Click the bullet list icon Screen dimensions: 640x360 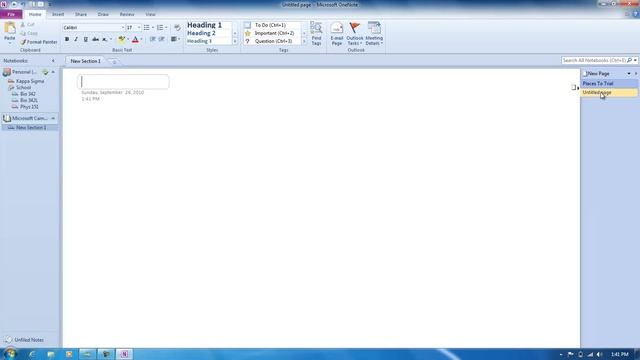point(147,27)
